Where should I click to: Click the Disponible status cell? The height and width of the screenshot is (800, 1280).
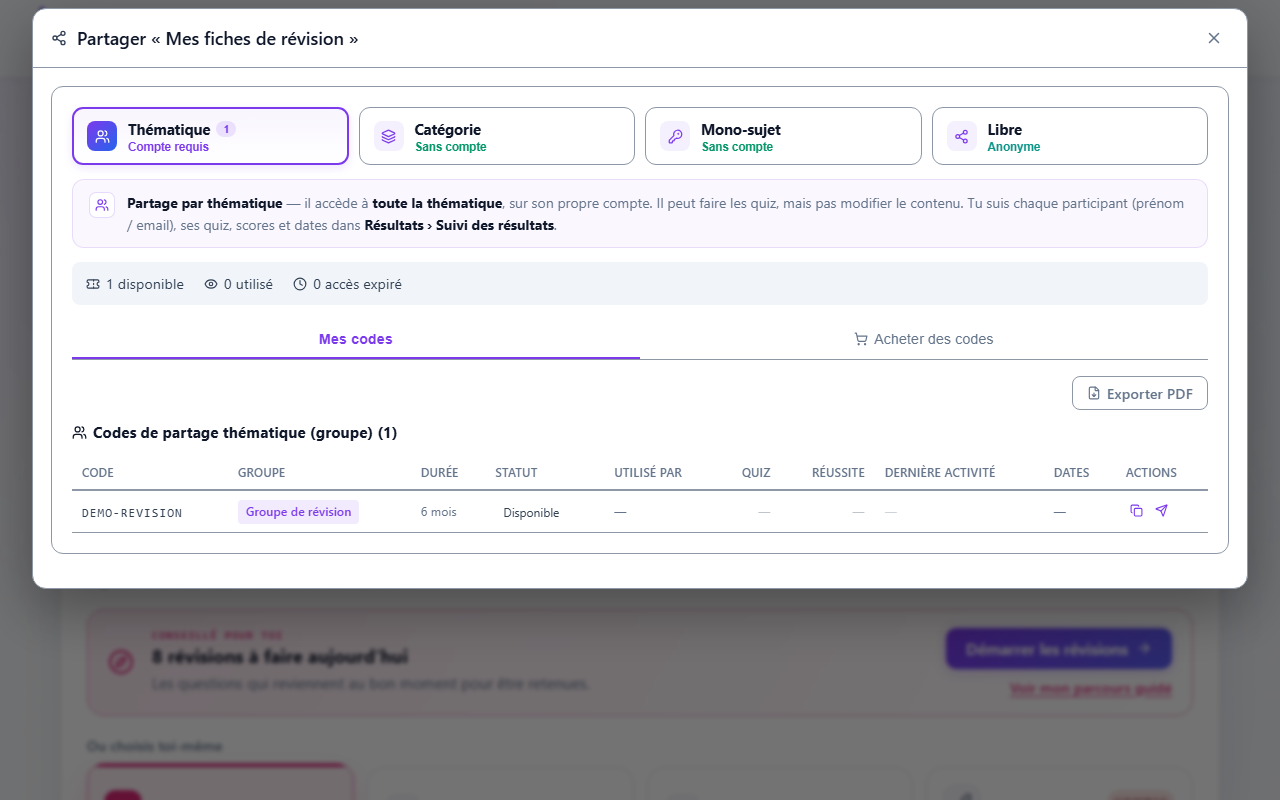pos(531,513)
